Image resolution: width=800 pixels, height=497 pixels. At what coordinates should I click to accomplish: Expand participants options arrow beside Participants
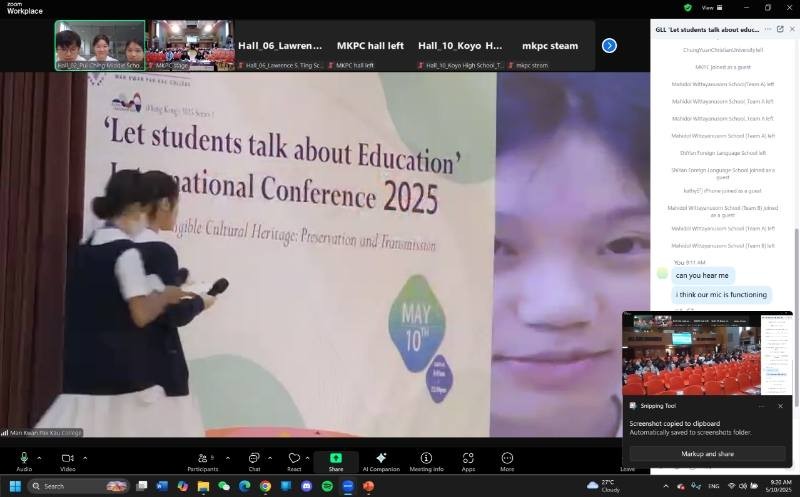[228, 458]
